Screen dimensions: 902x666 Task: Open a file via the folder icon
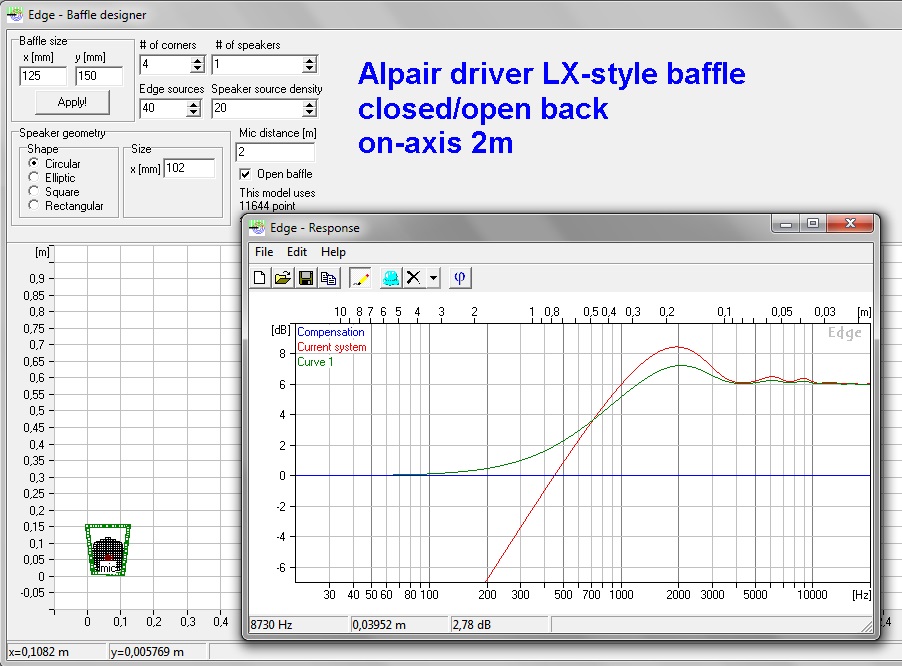coord(282,278)
